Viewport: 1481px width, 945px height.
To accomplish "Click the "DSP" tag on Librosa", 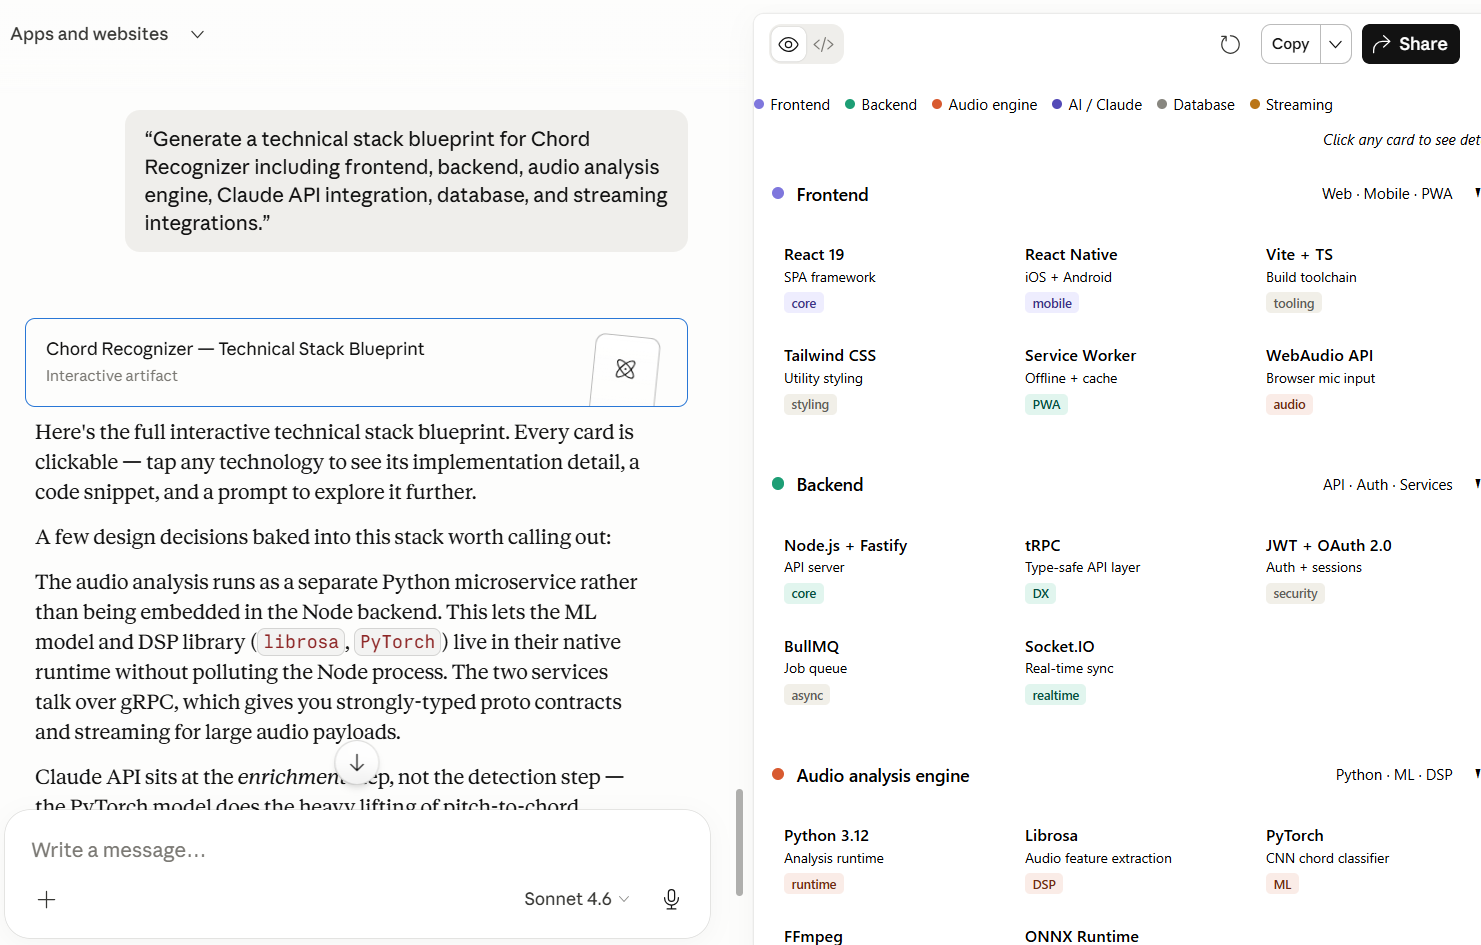I will click(x=1044, y=885).
